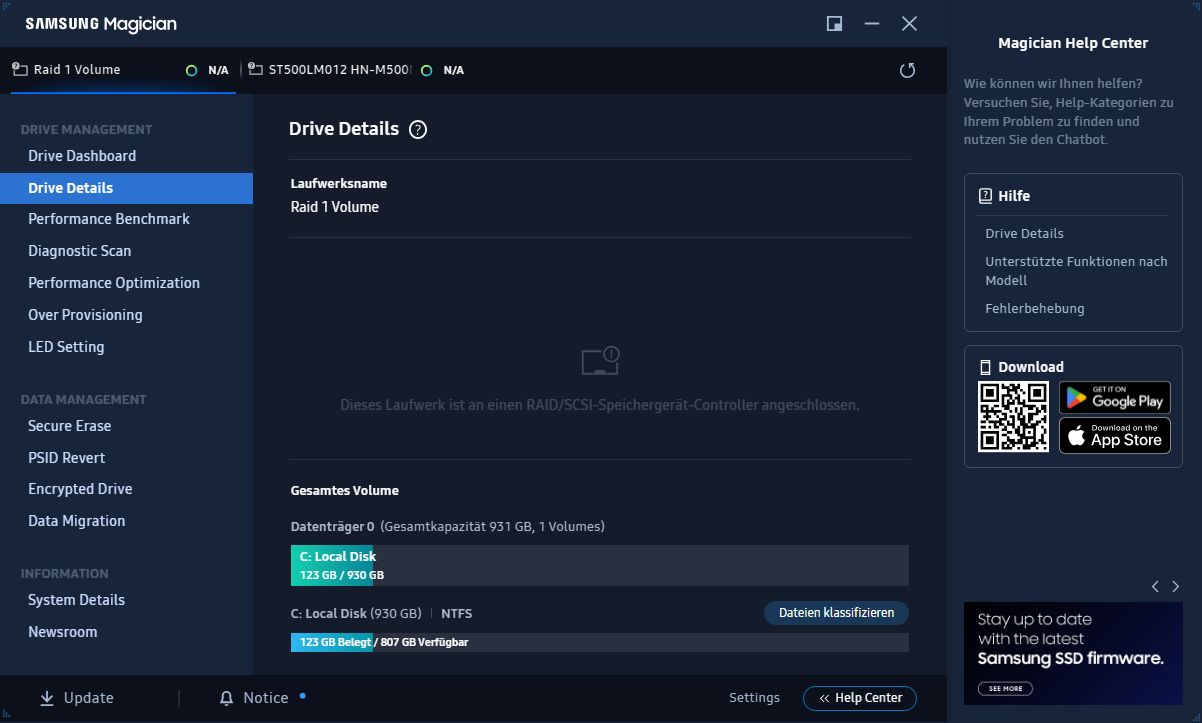Viewport: 1202px width, 723px height.
Task: Click the Notice bell icon
Action: (227, 698)
